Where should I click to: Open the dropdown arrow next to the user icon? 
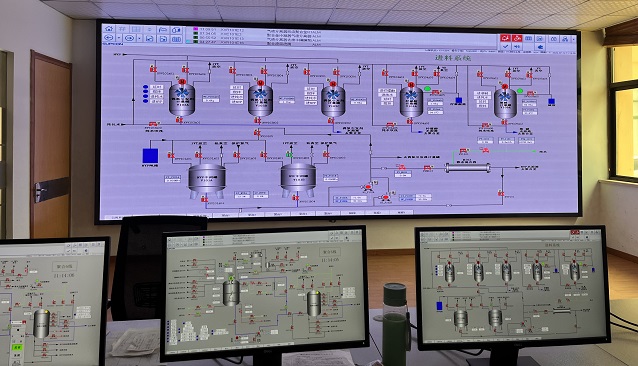tap(573, 39)
